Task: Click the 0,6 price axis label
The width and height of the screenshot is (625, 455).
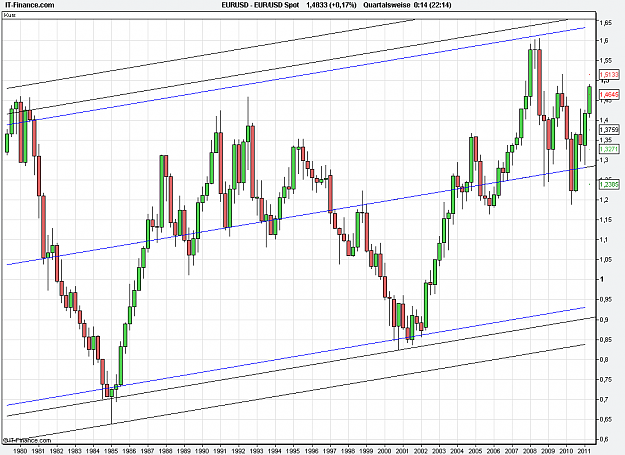Action: [x=604, y=439]
